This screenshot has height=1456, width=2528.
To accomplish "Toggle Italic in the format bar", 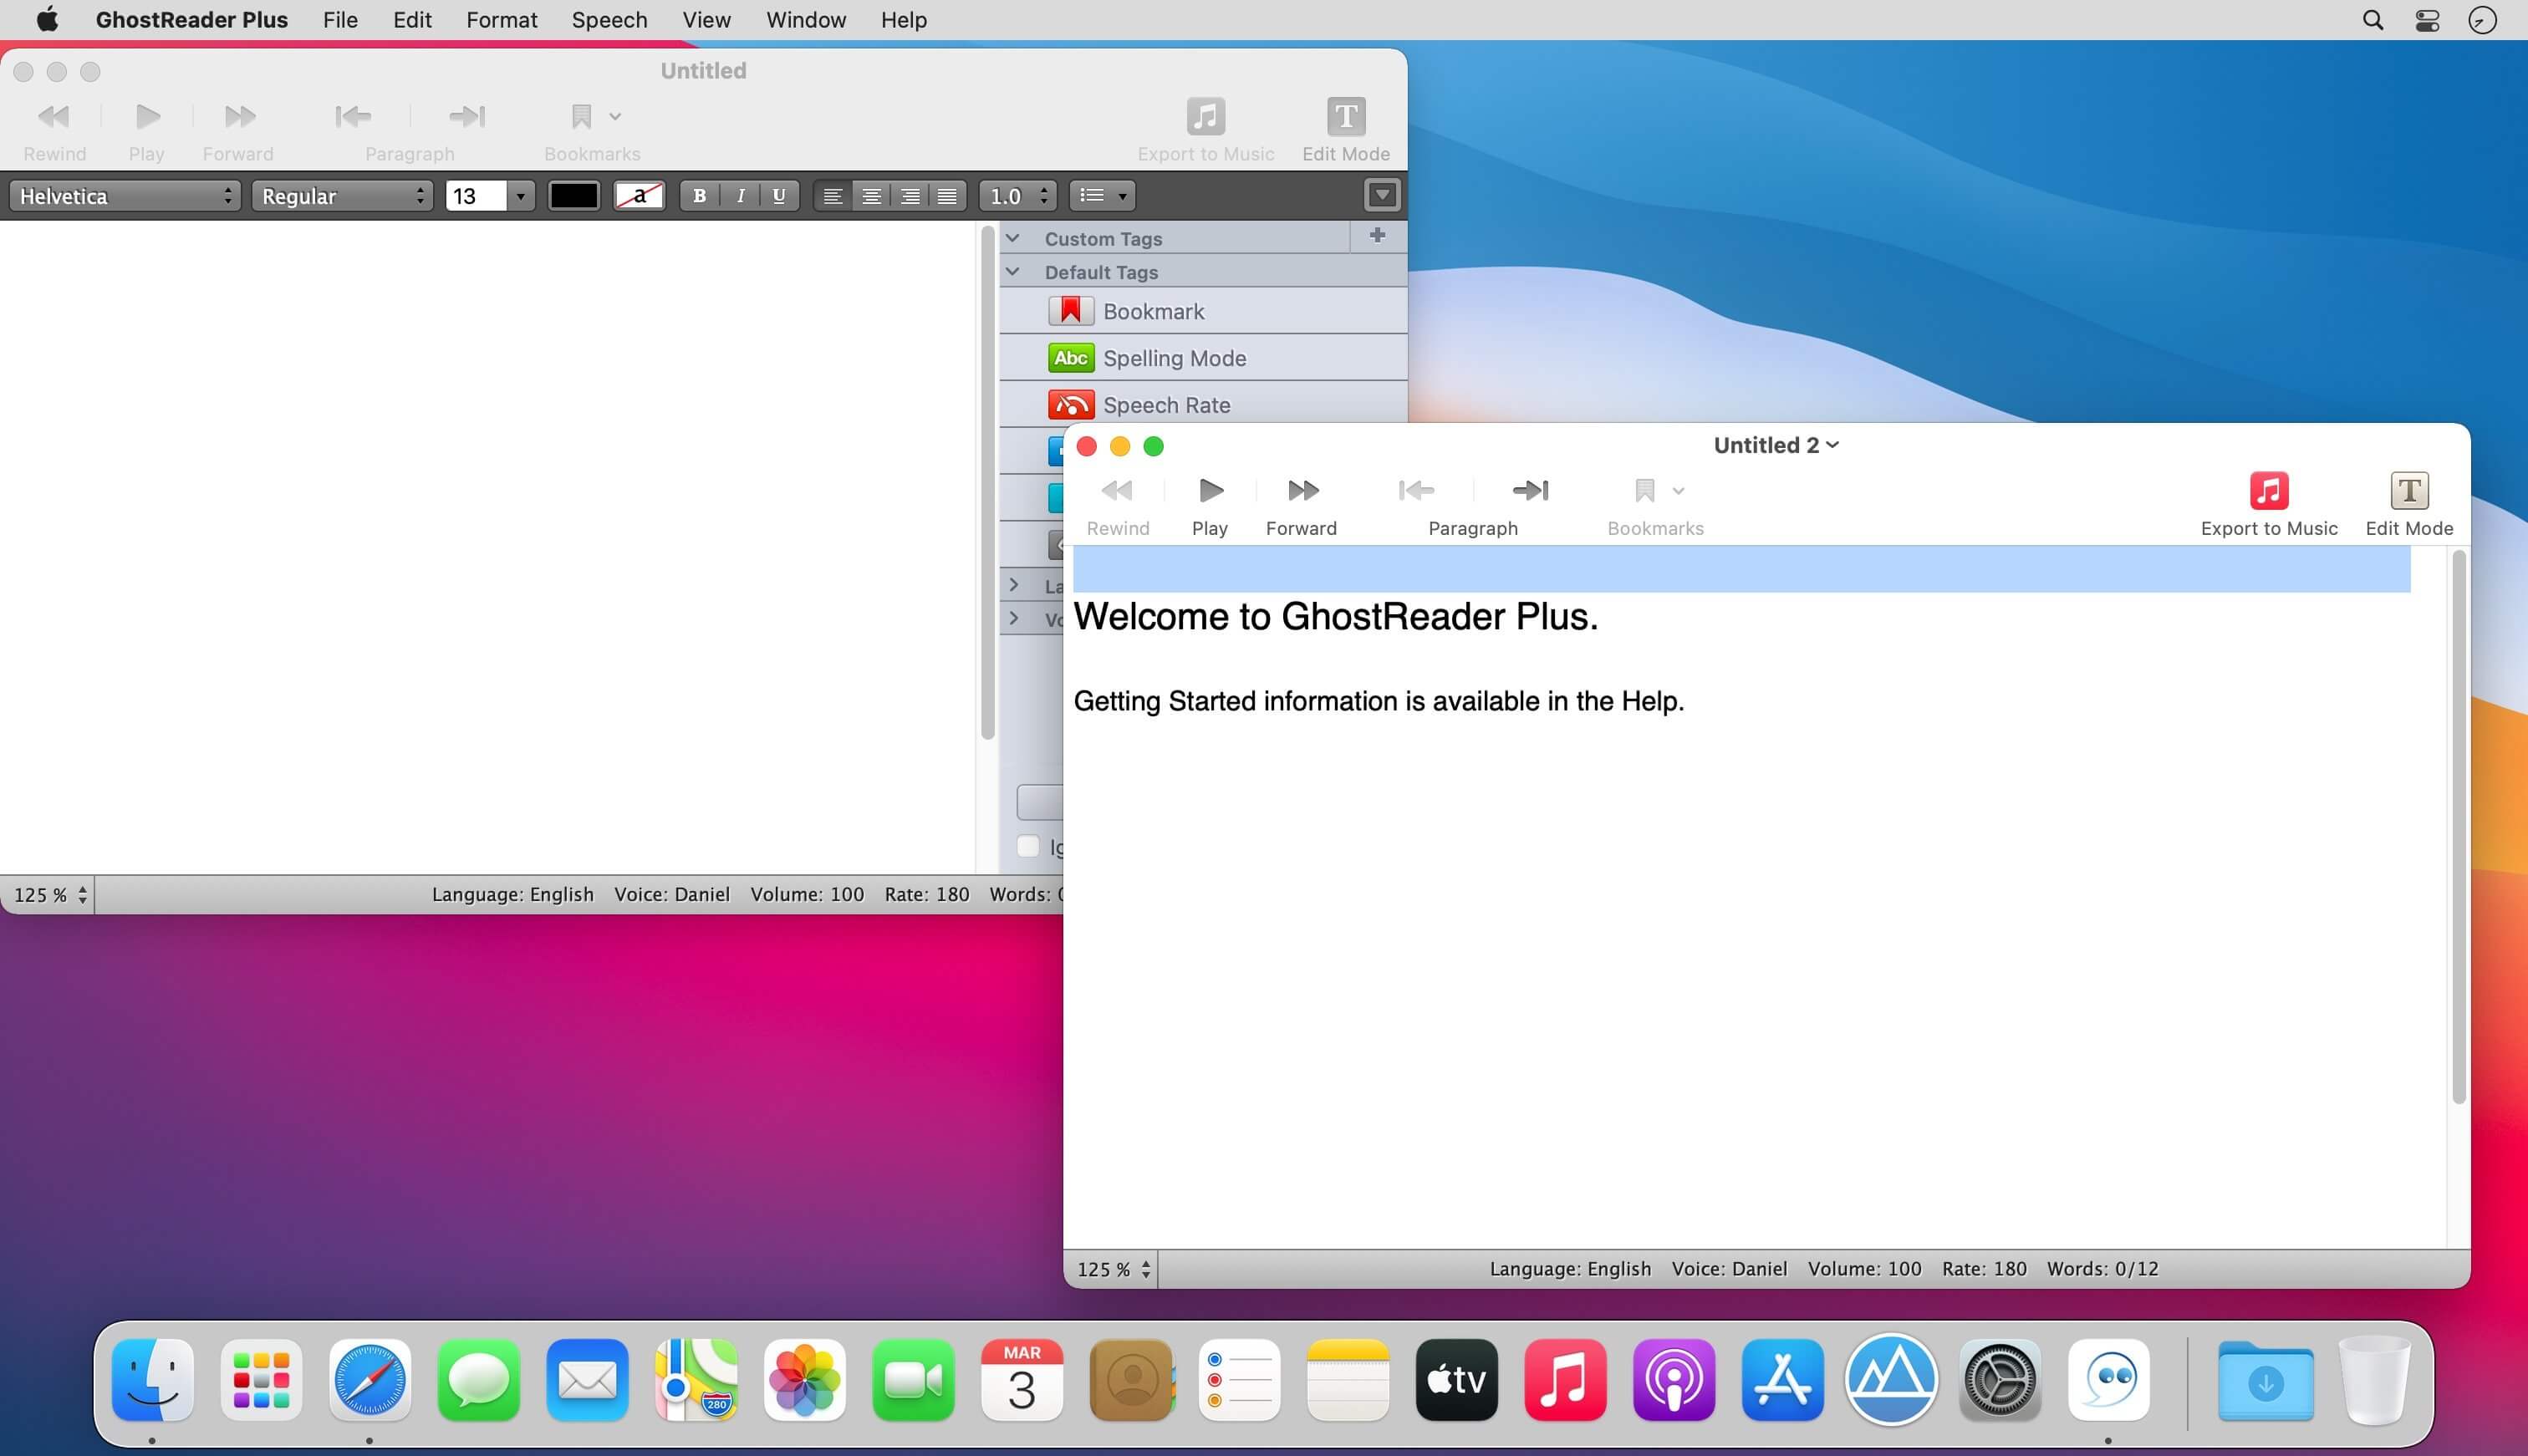I will tap(740, 196).
